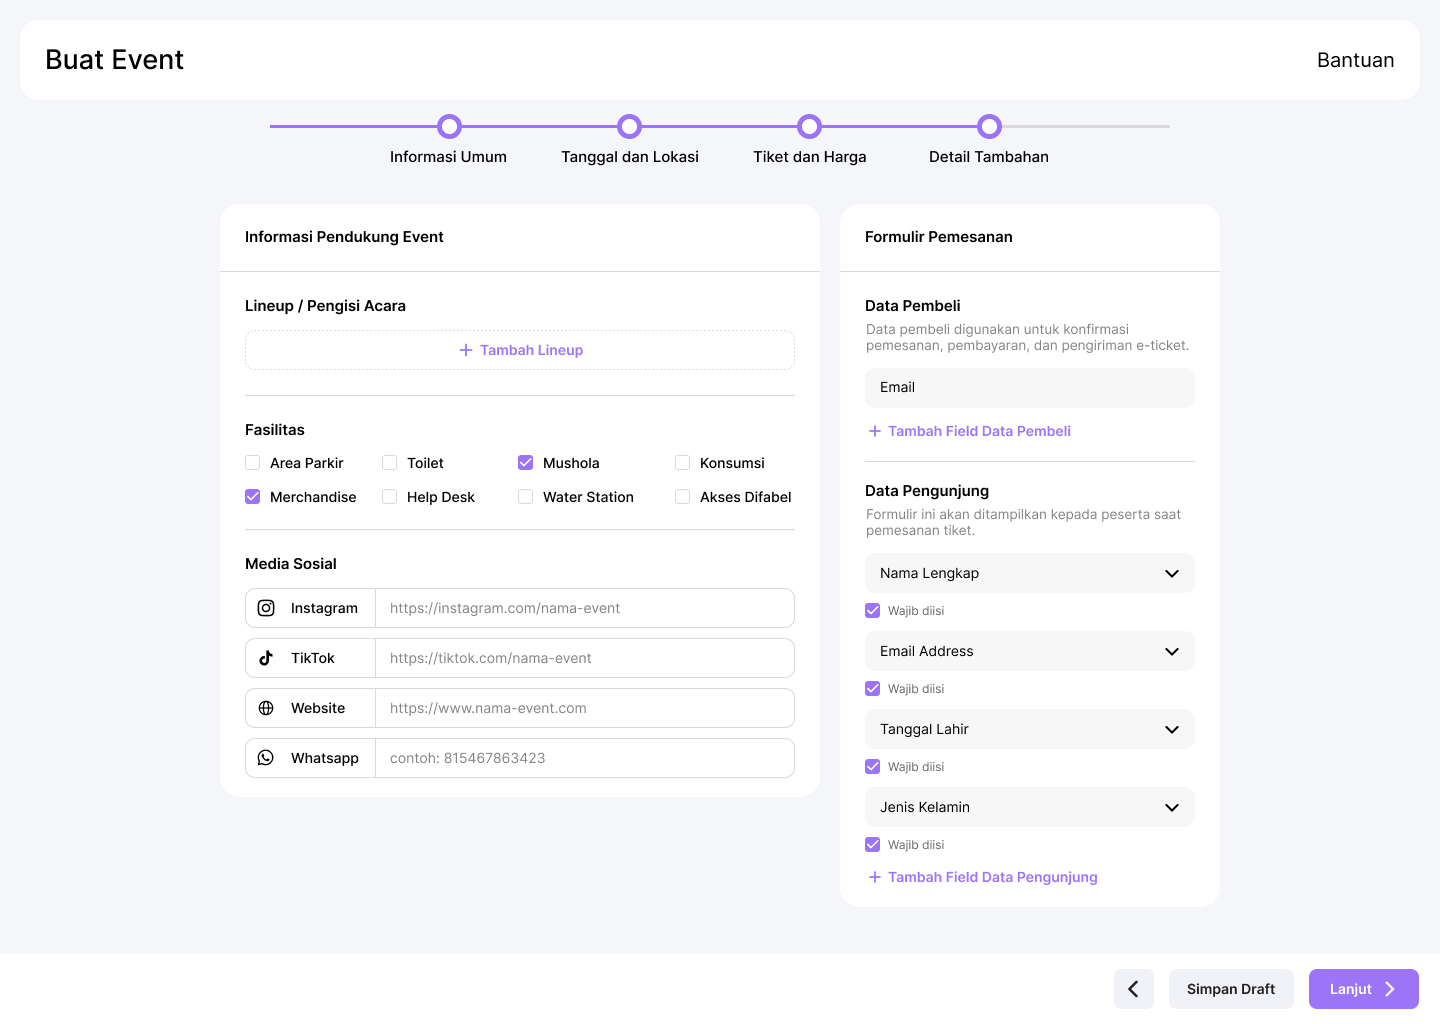
Task: Toggle Wajib diisi under Nama Lengkap
Action: pos(873,611)
